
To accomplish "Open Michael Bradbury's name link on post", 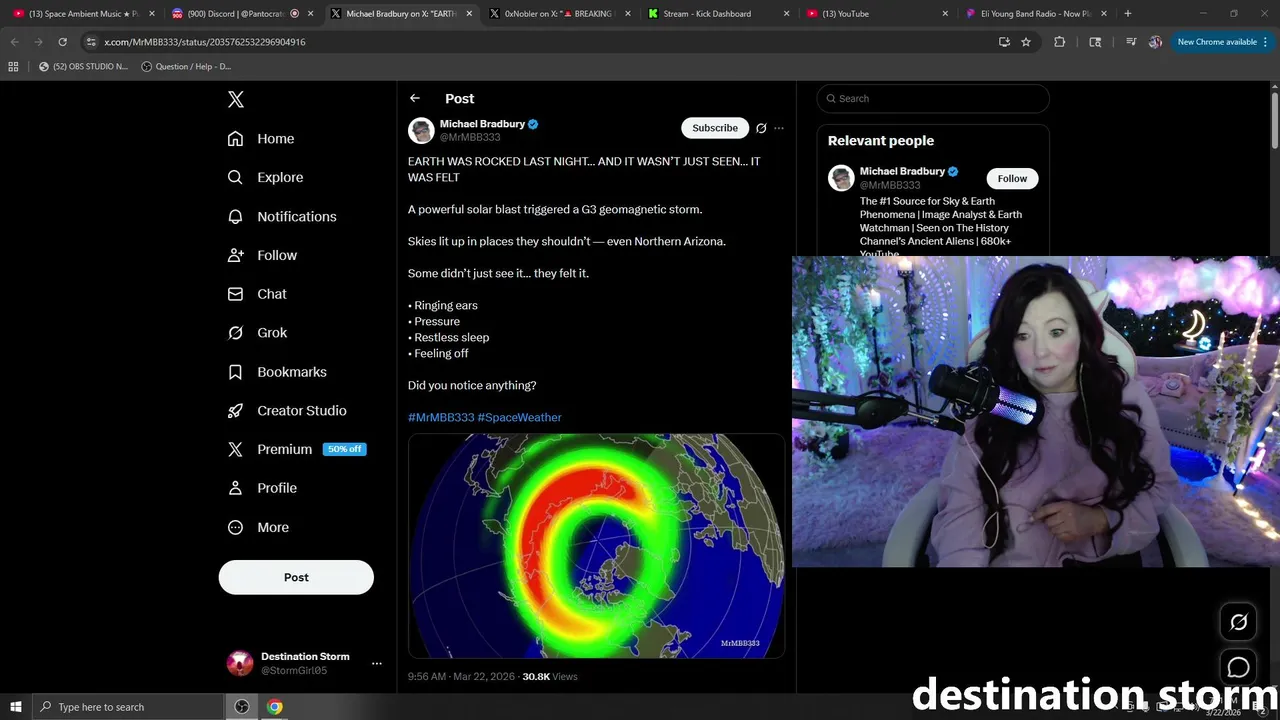I will click(482, 124).
